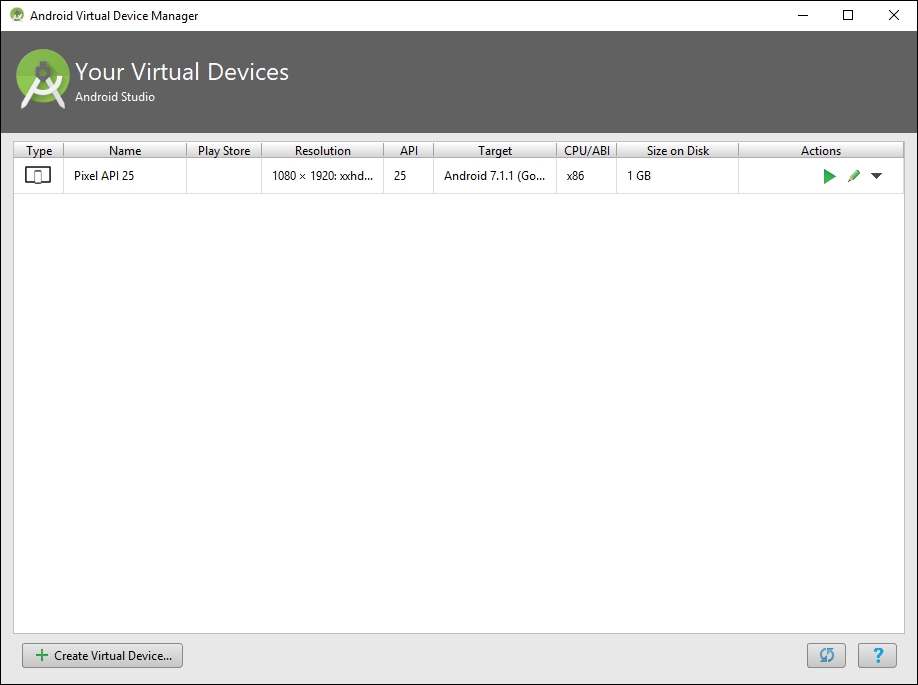The height and width of the screenshot is (685, 918).
Task: Edit the Pixel API 25 device
Action: (853, 176)
